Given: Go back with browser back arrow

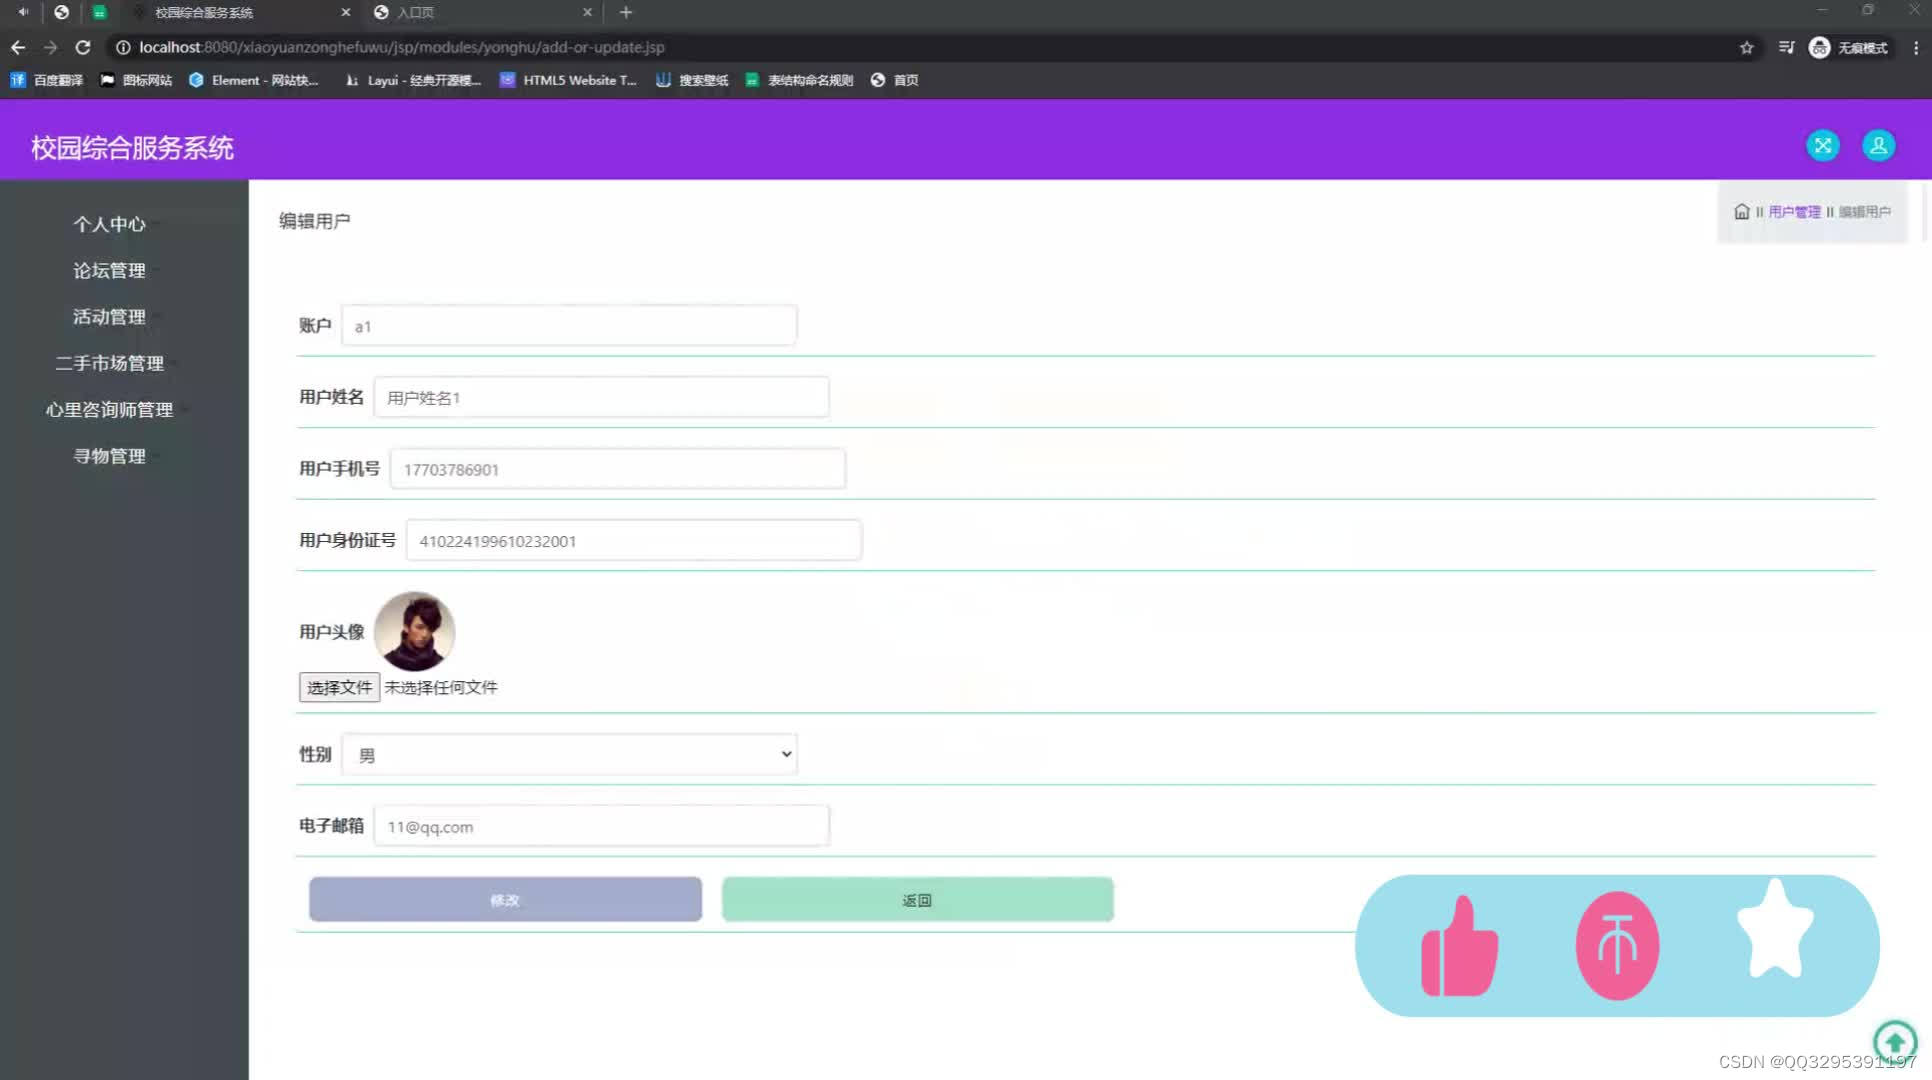Looking at the screenshot, I should [18, 47].
